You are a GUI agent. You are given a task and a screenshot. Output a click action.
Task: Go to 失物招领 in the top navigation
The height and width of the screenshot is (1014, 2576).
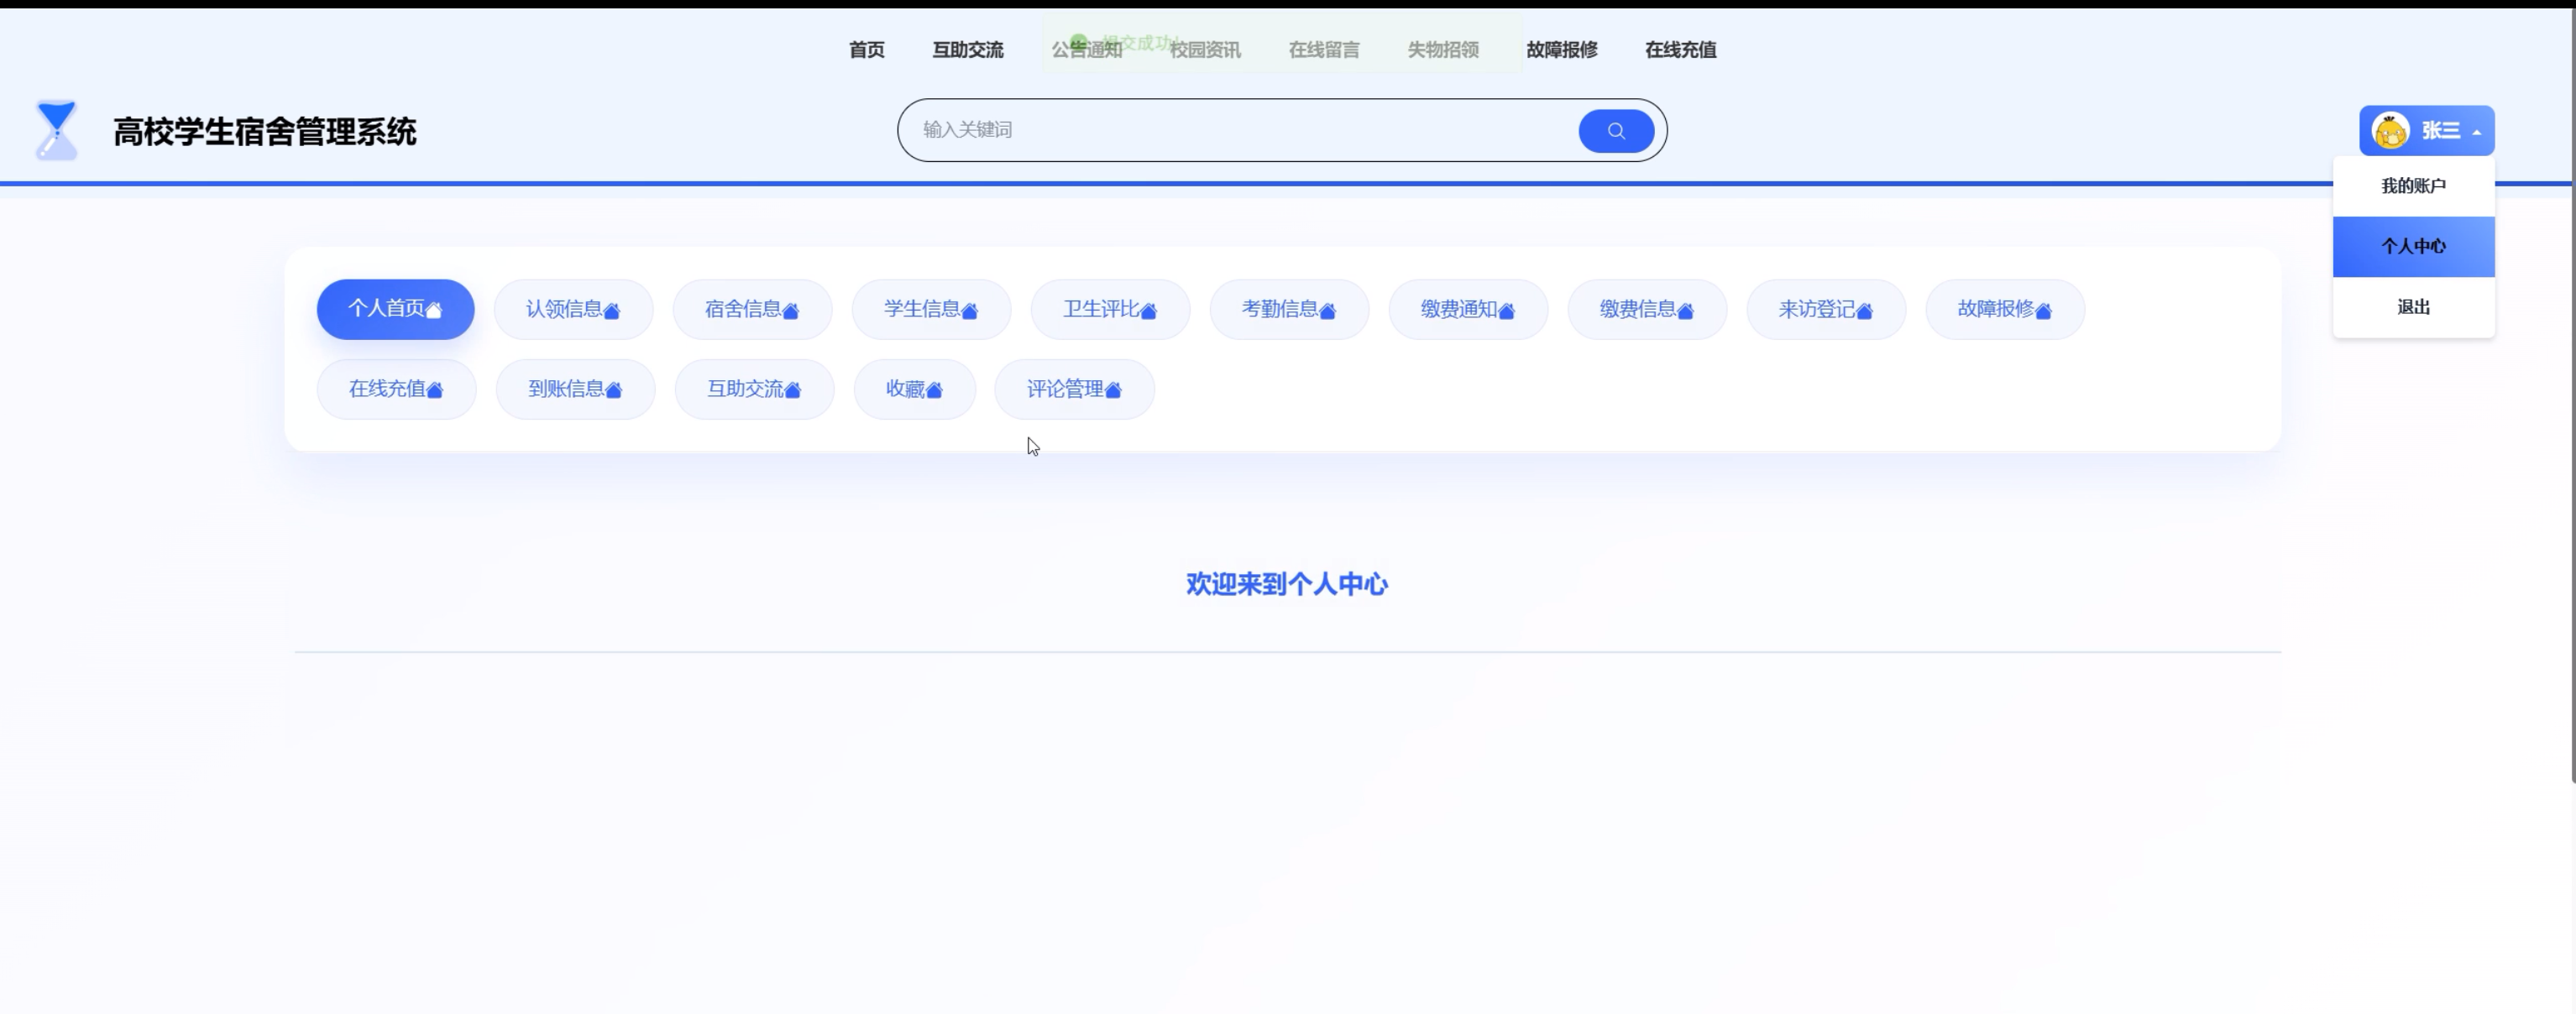[1443, 50]
